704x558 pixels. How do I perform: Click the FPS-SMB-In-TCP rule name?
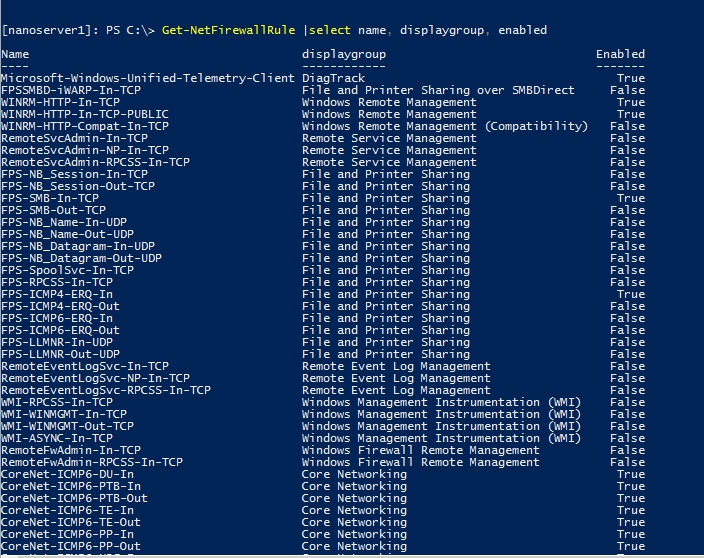(x=50, y=198)
